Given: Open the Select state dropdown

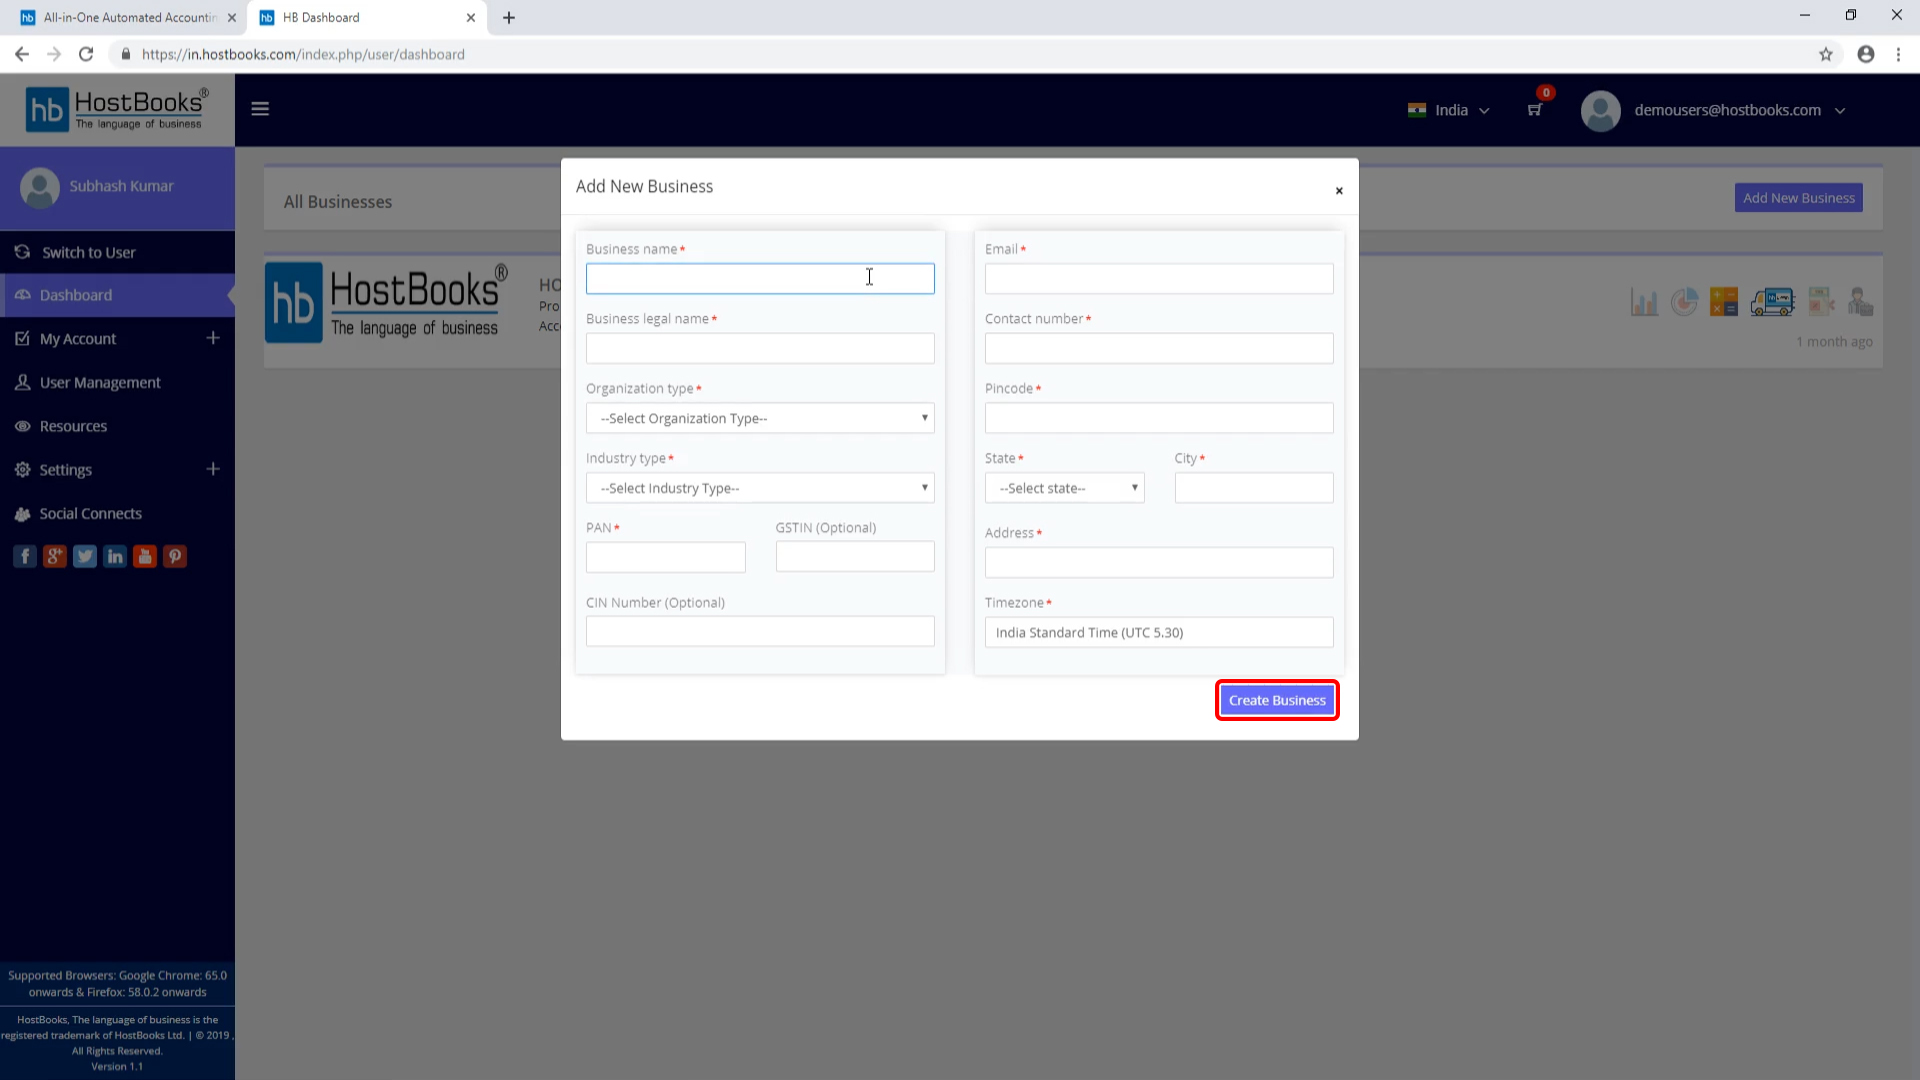Looking at the screenshot, I should (1064, 488).
